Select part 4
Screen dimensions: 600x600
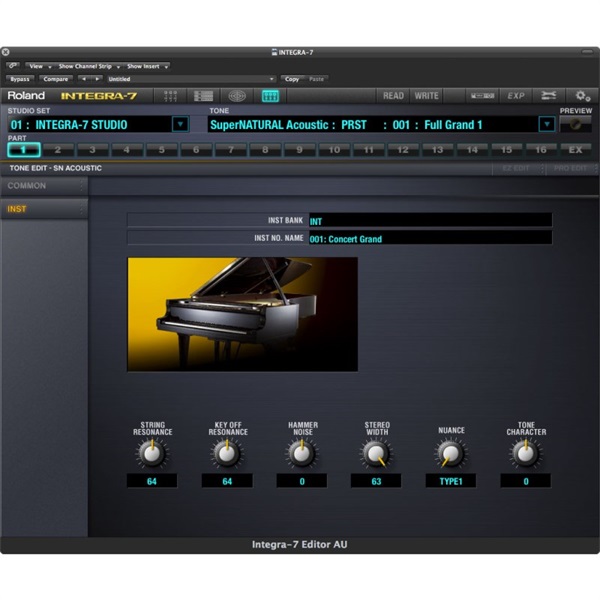click(127, 150)
